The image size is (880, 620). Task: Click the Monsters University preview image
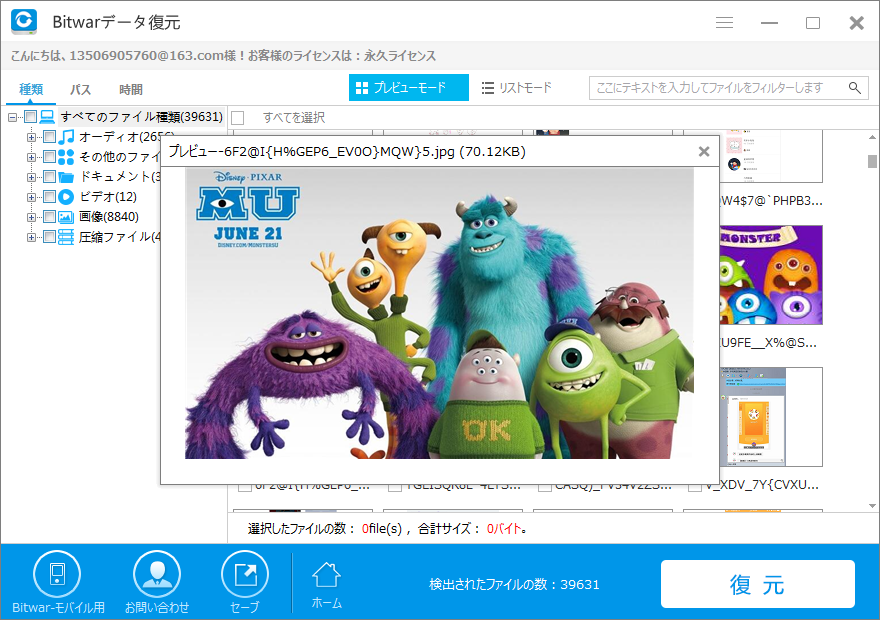point(439,313)
